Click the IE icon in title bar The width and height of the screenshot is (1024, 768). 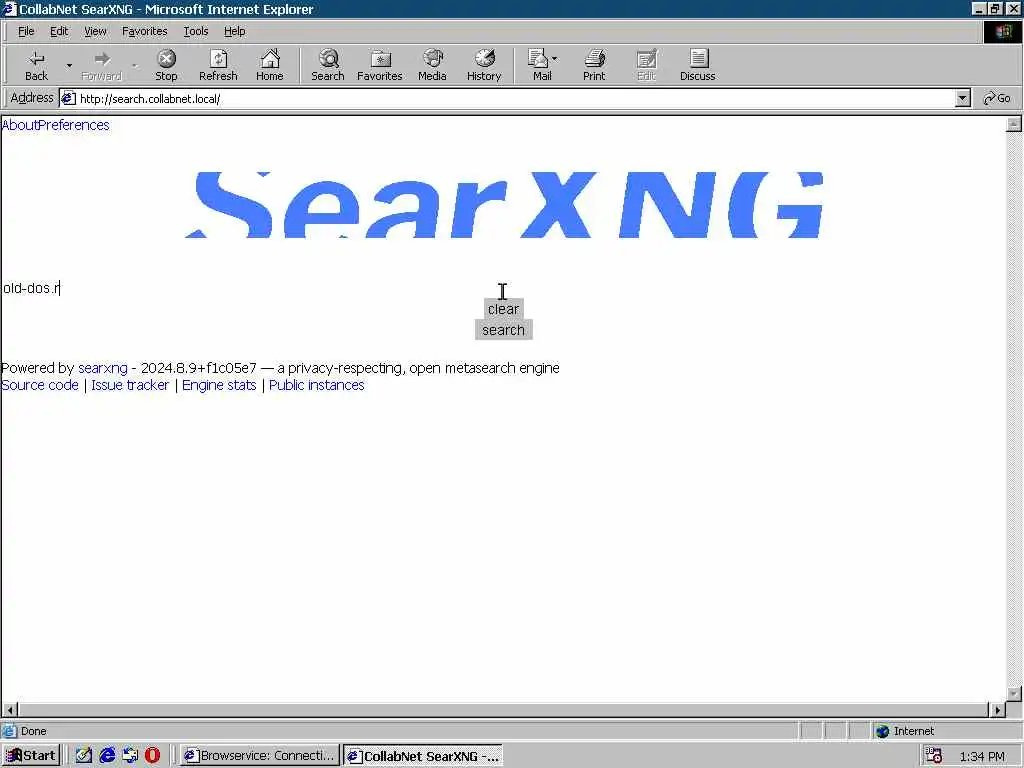[x=8, y=9]
